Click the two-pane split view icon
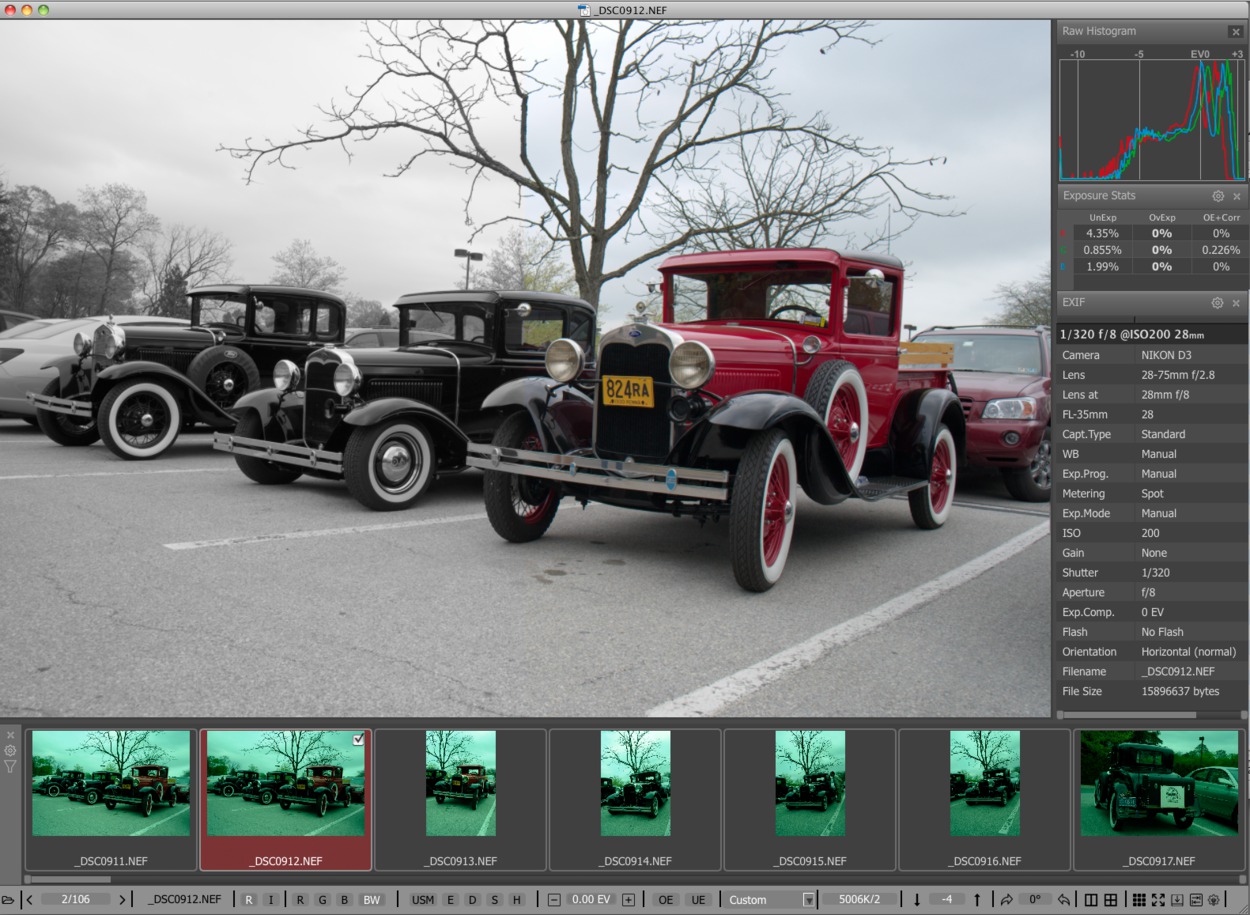 tap(1091, 900)
